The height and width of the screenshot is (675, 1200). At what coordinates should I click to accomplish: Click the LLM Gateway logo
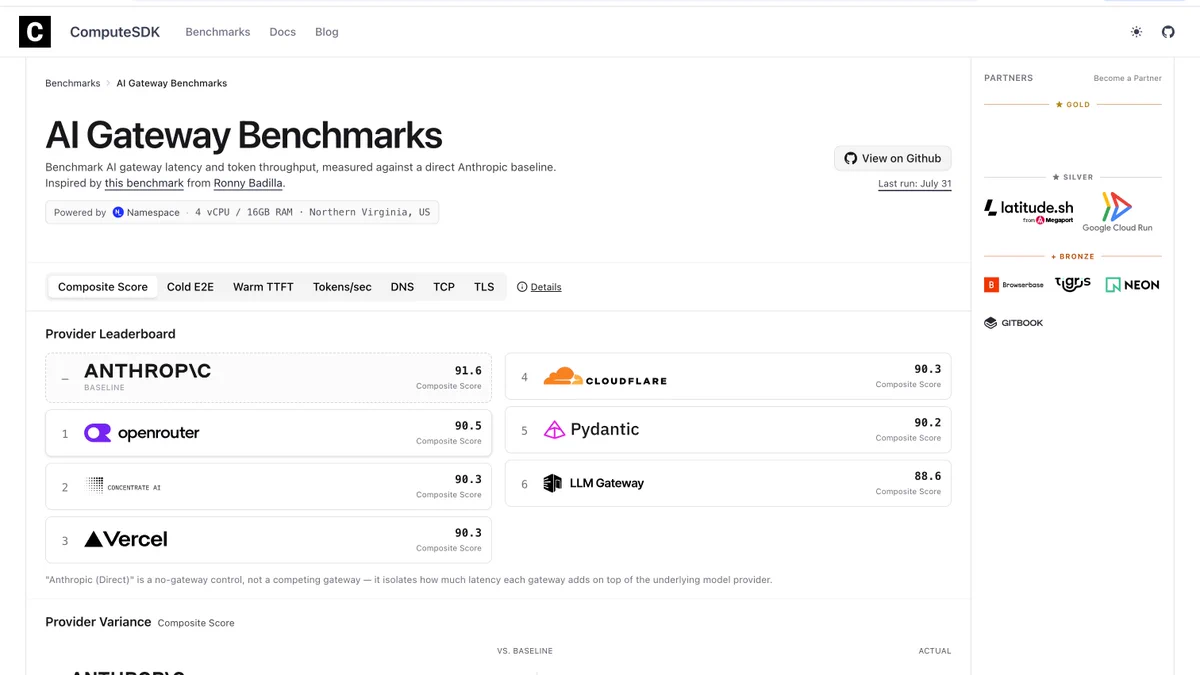[x=593, y=483]
